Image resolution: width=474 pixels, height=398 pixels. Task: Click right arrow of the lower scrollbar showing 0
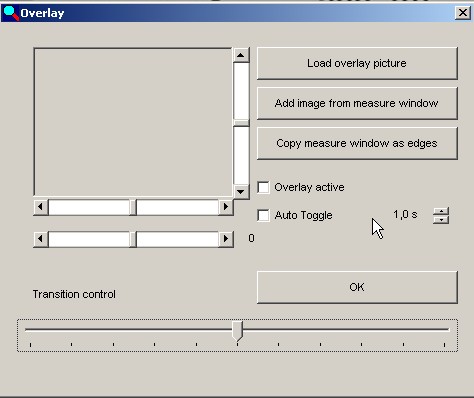[x=226, y=239]
